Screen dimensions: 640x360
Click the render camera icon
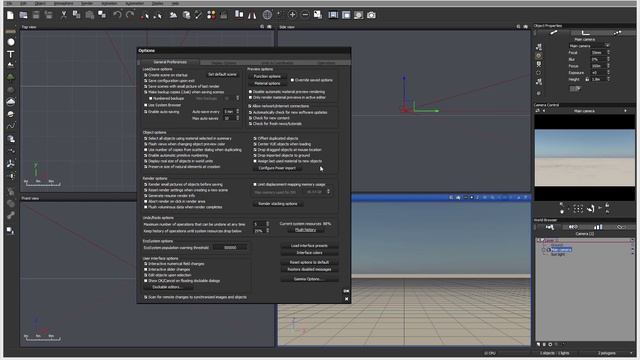tap(371, 15)
